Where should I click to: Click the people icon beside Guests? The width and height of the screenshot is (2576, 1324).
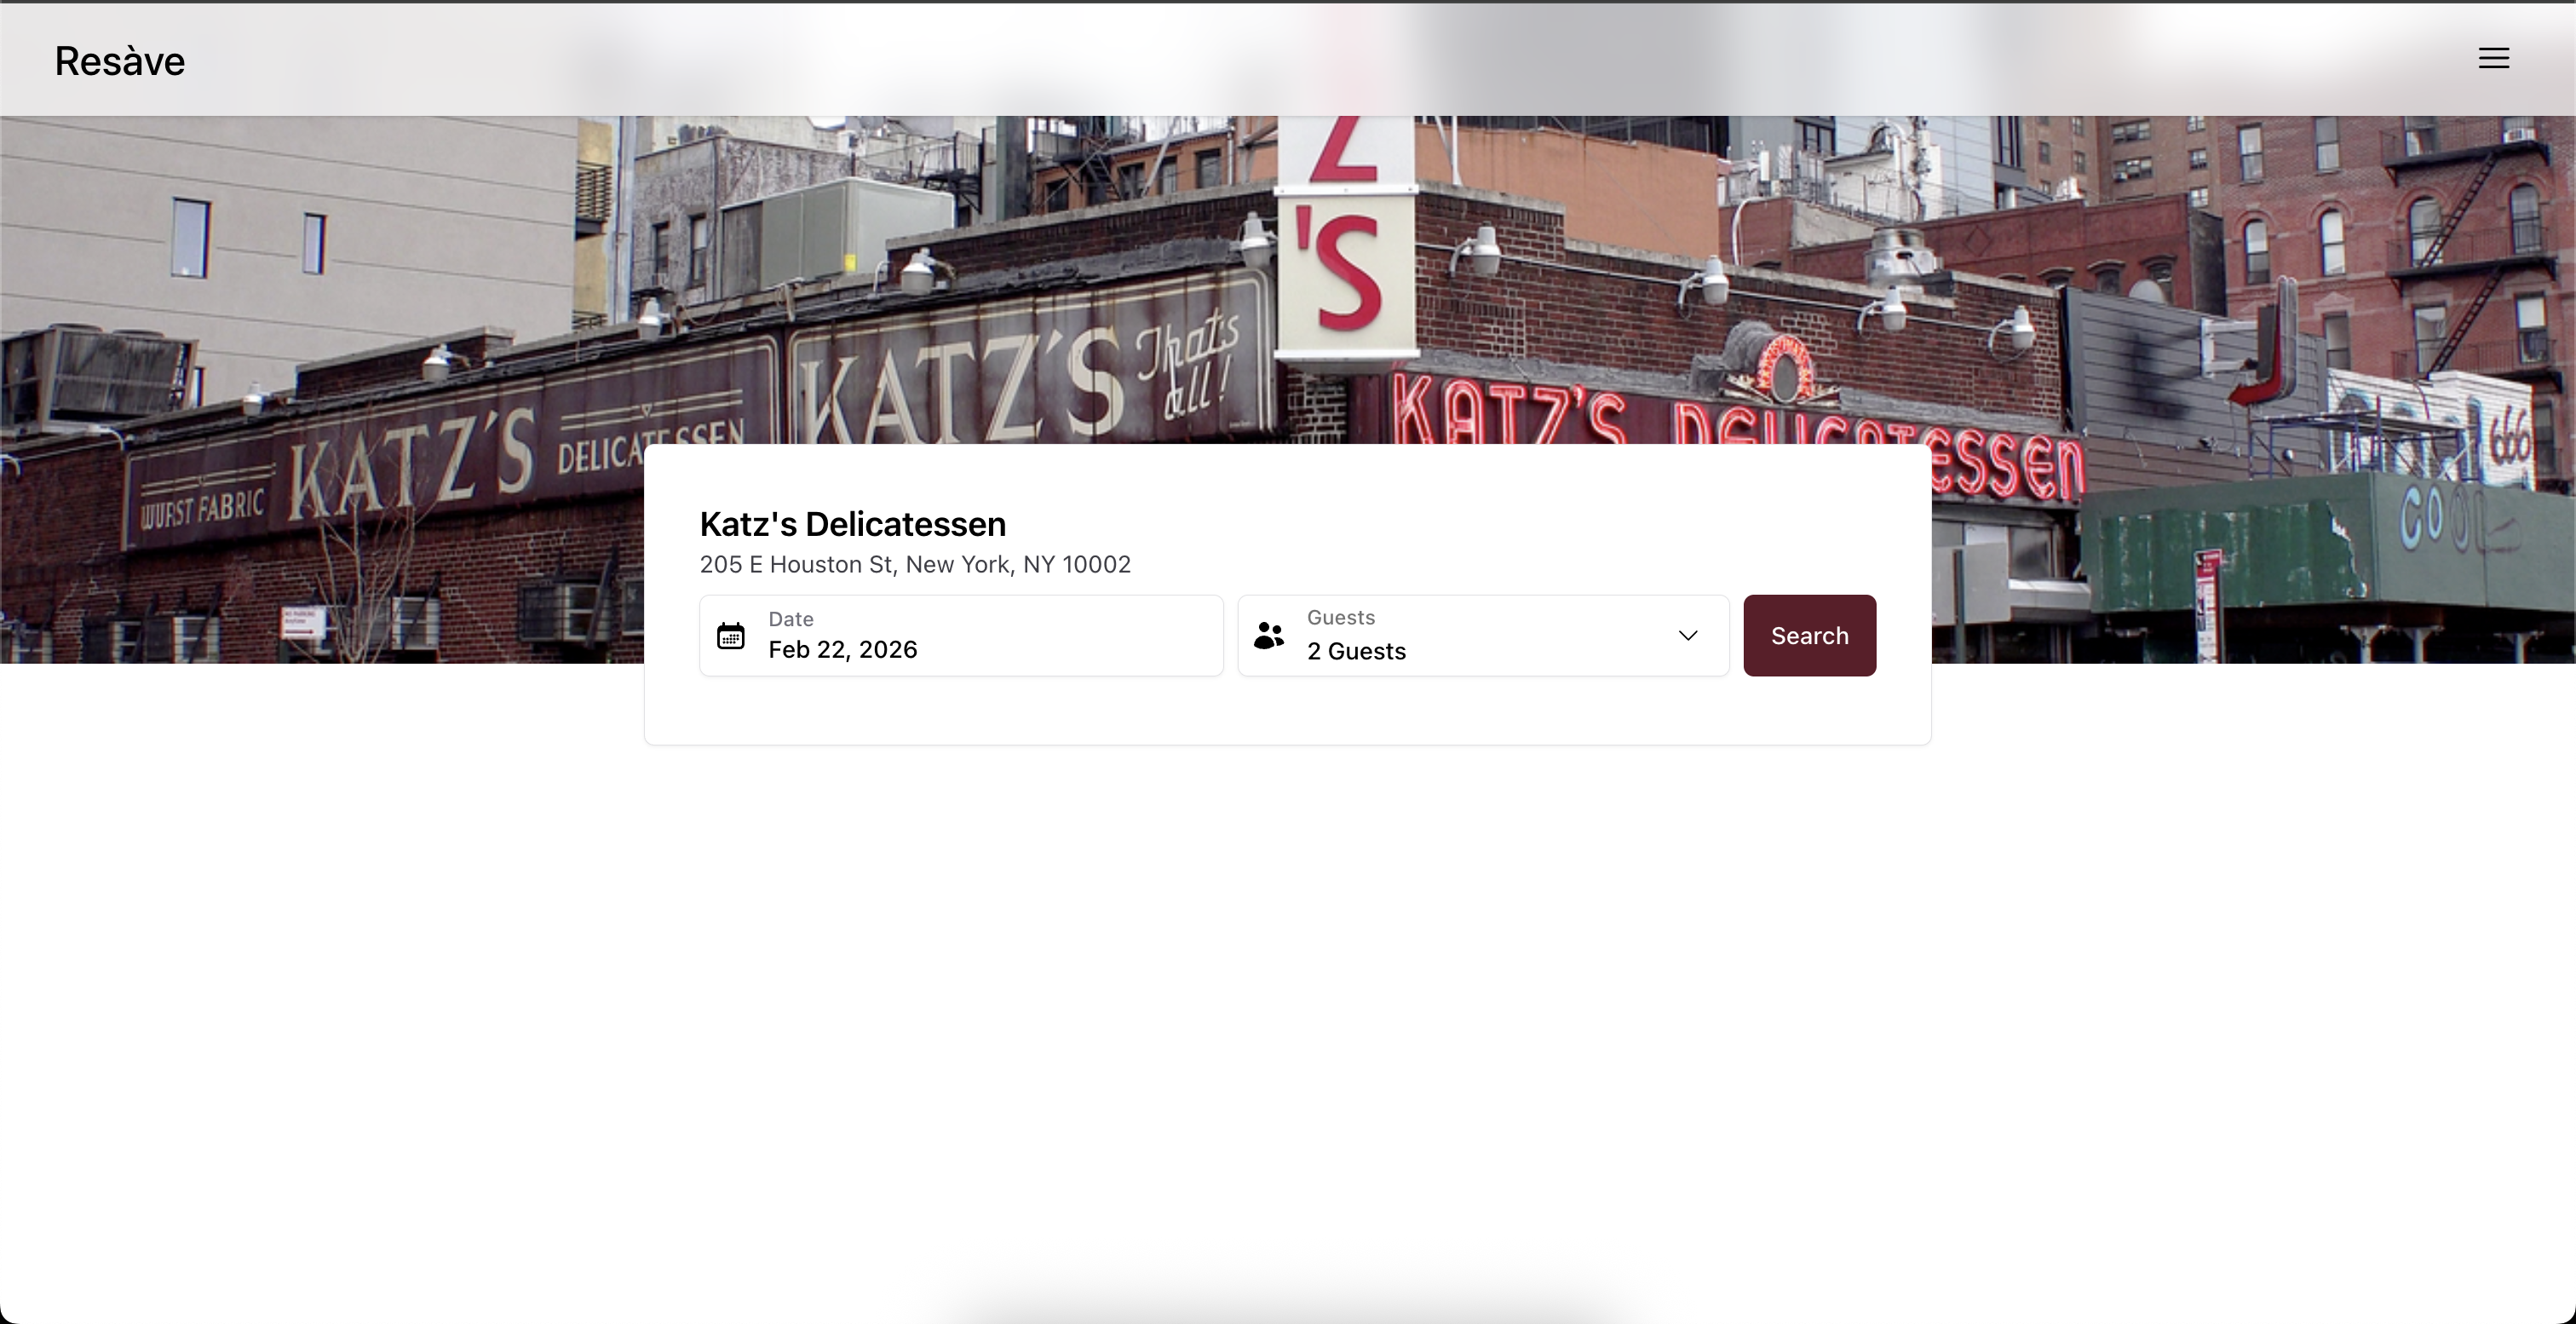coord(1269,635)
